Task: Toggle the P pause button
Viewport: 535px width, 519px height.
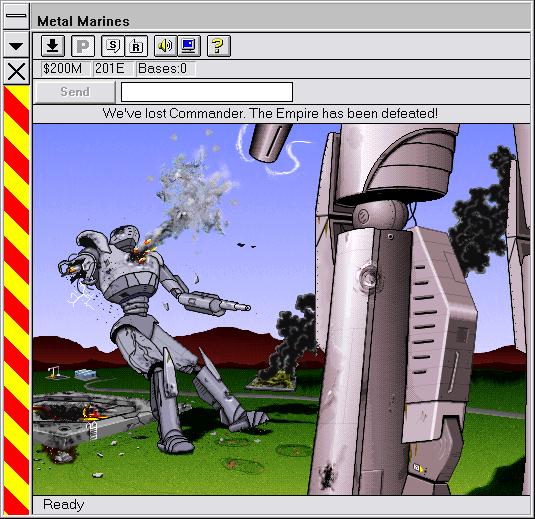Action: [x=83, y=46]
